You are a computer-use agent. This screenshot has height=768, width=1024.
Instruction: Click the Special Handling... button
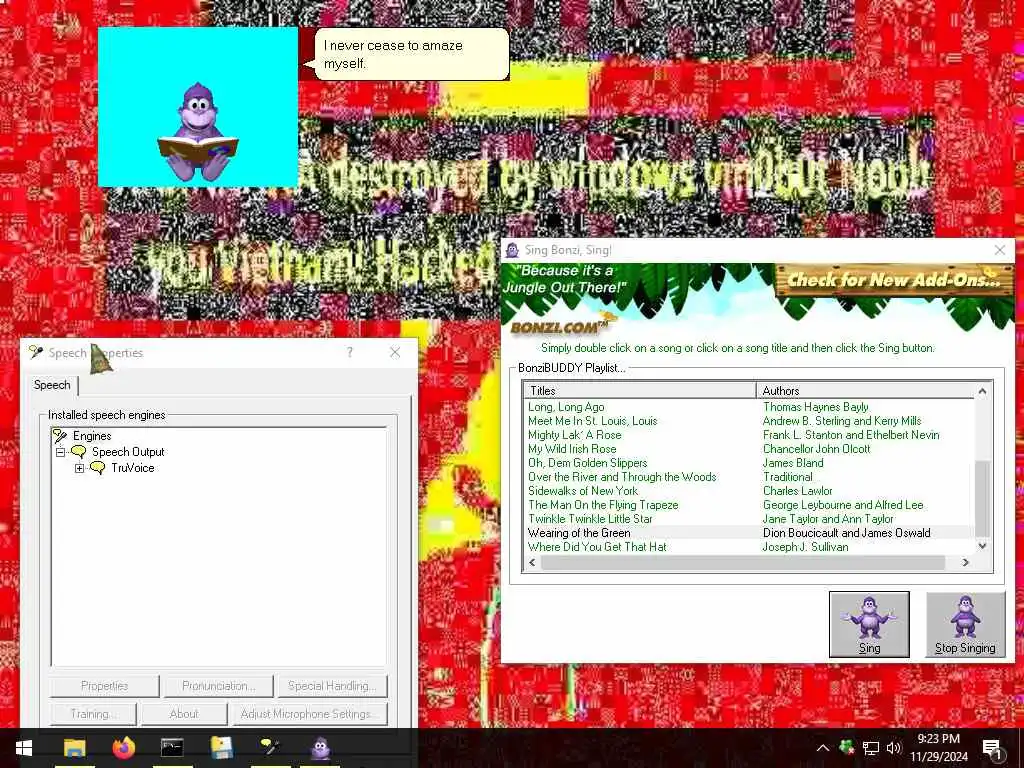[332, 686]
